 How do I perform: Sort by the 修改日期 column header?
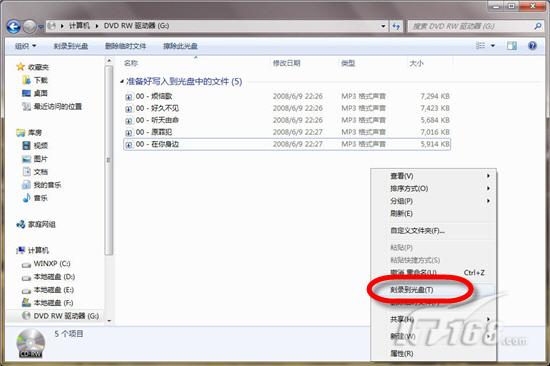287,63
